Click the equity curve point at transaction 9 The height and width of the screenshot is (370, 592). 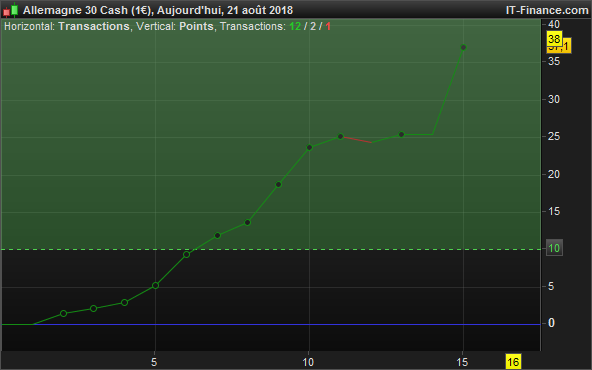coord(279,185)
